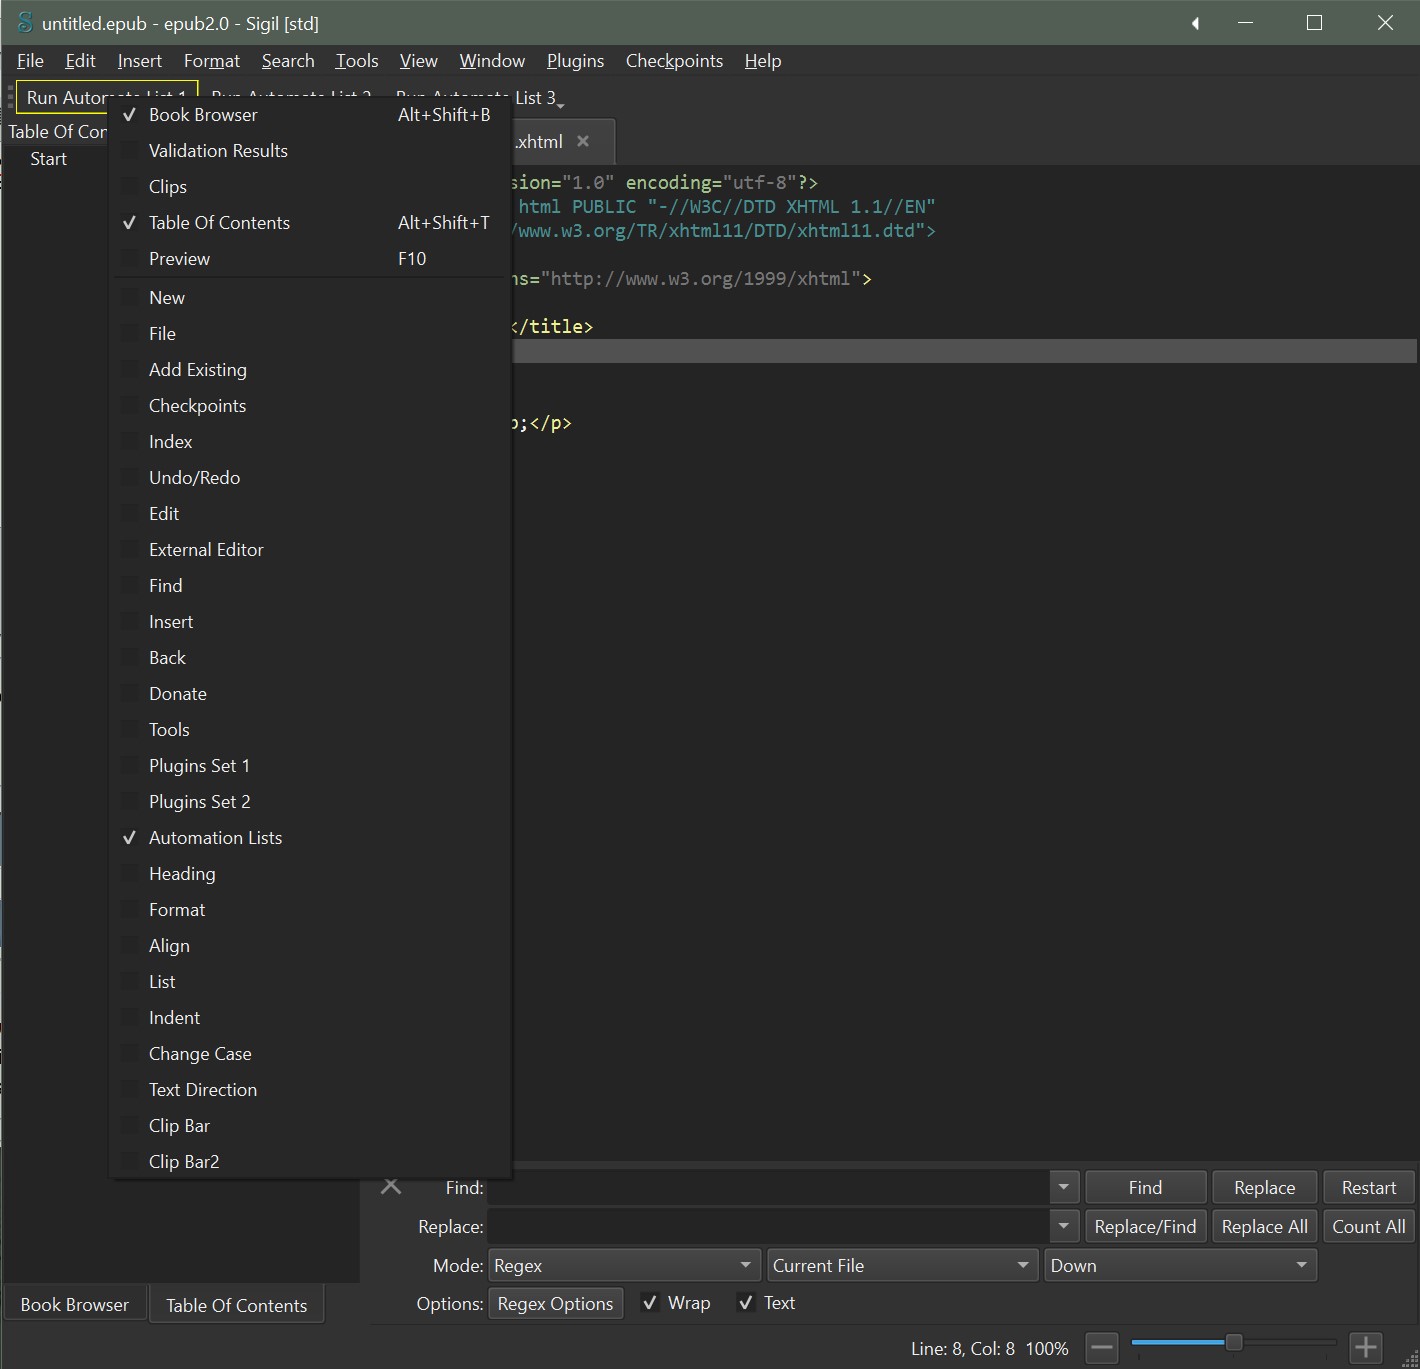The height and width of the screenshot is (1369, 1420).
Task: Enable the Change Case toolbar
Action: pyautogui.click(x=310, y=1054)
